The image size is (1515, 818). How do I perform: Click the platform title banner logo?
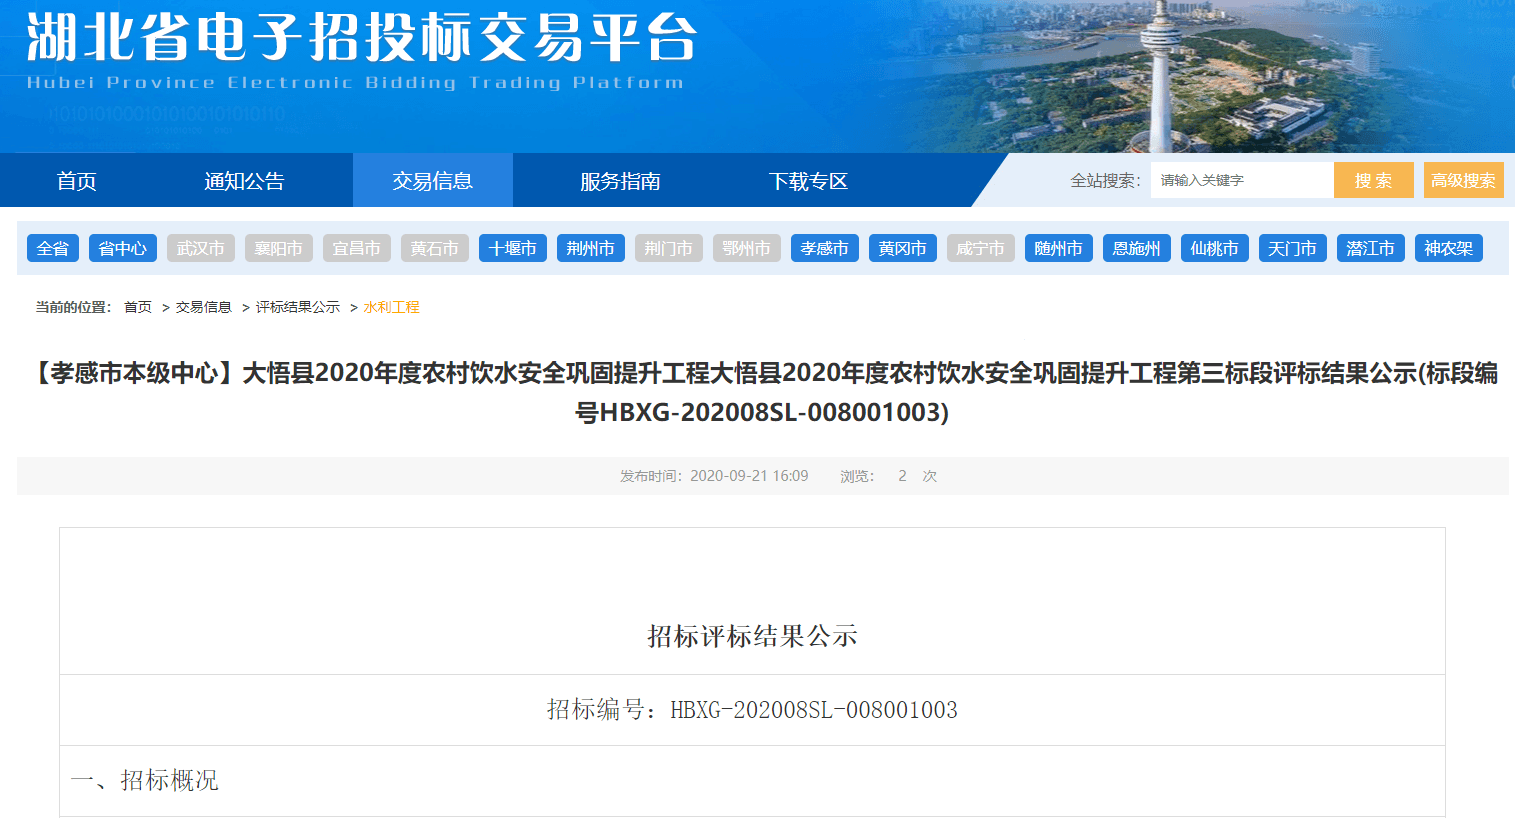(360, 50)
